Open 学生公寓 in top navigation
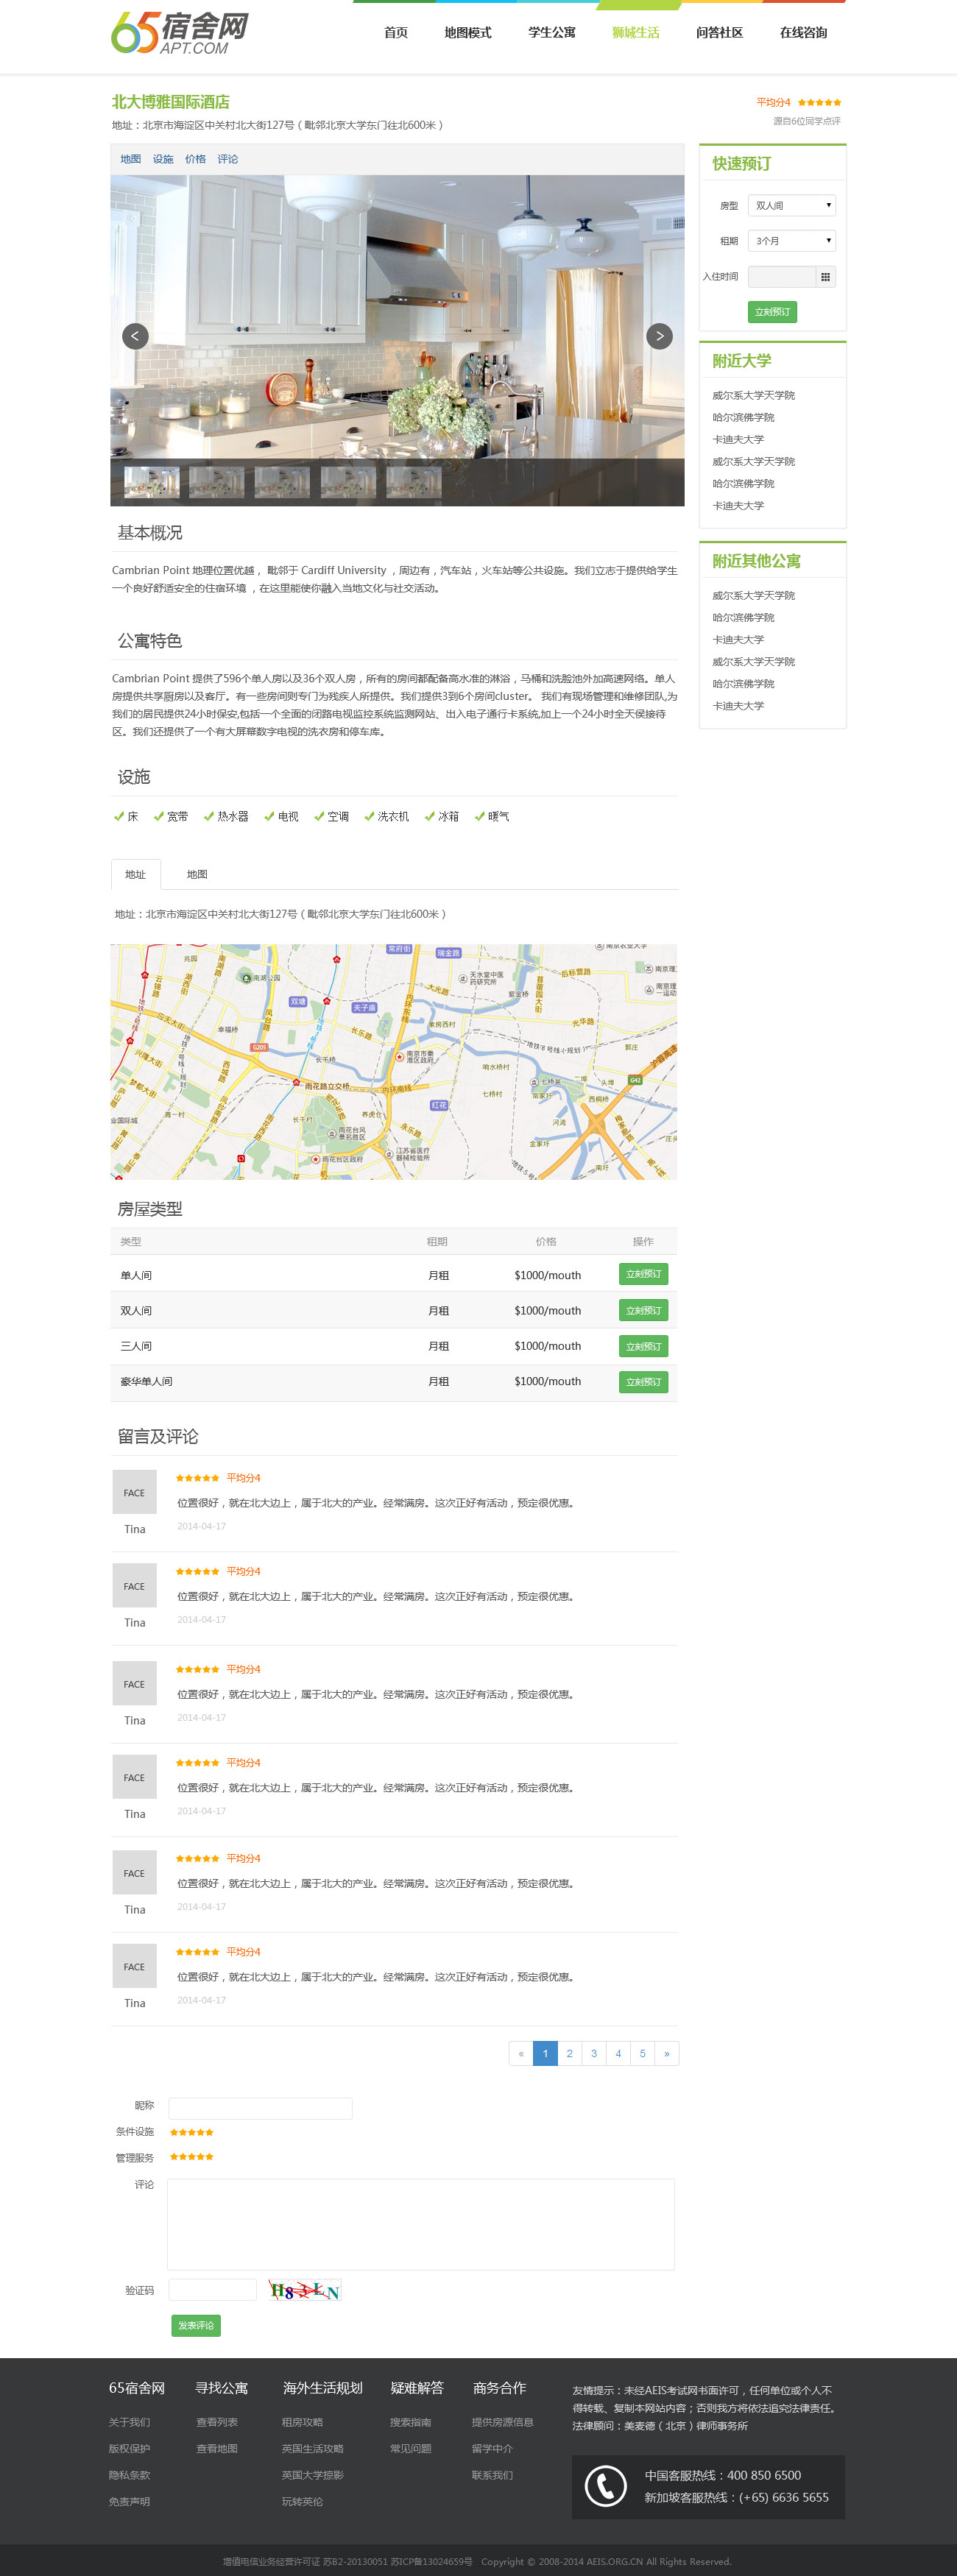957x2576 pixels. [552, 33]
